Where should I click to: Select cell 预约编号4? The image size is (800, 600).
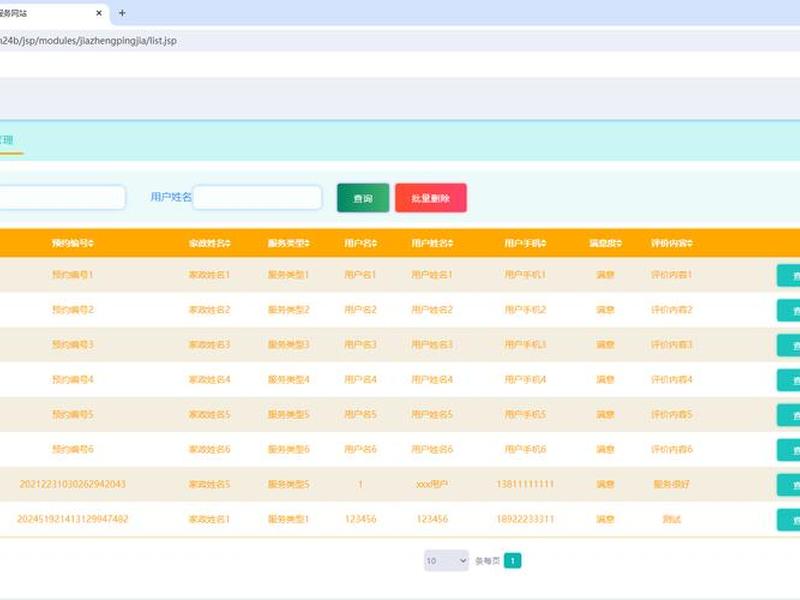(x=72, y=380)
